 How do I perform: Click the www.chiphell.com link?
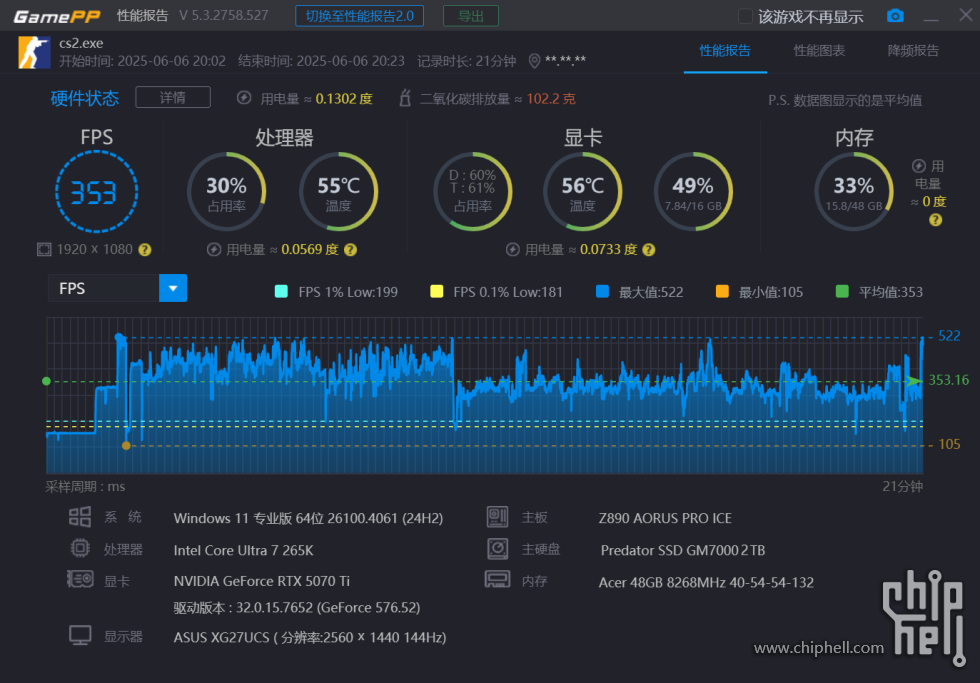[x=819, y=648]
